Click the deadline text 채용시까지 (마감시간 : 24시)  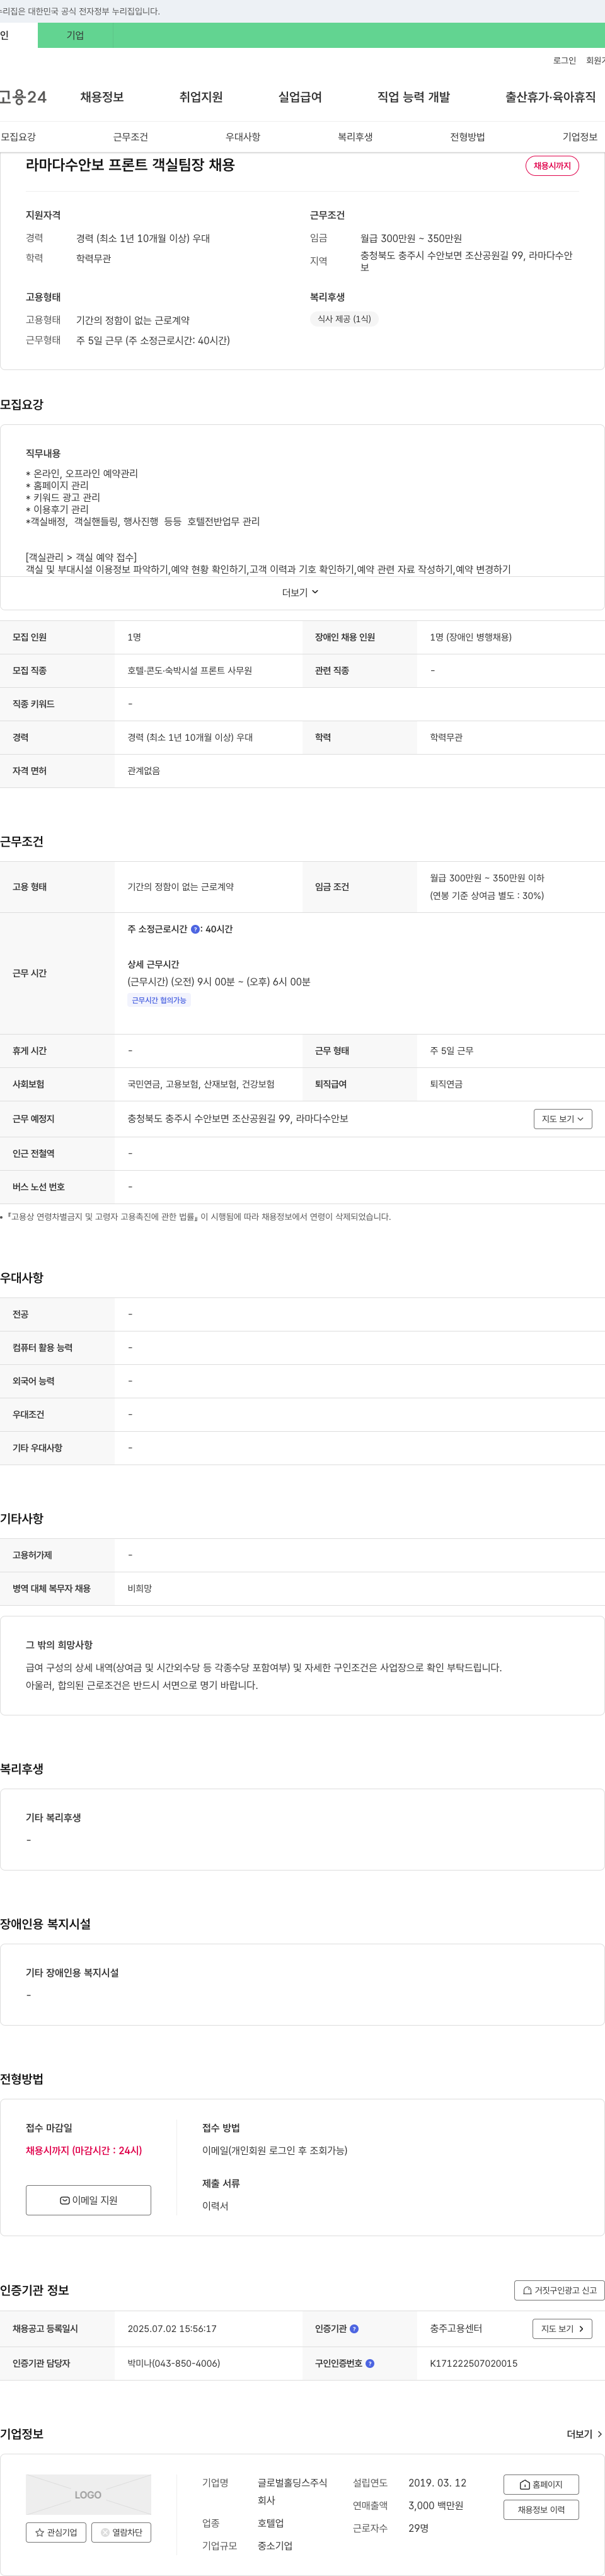[x=84, y=2151]
